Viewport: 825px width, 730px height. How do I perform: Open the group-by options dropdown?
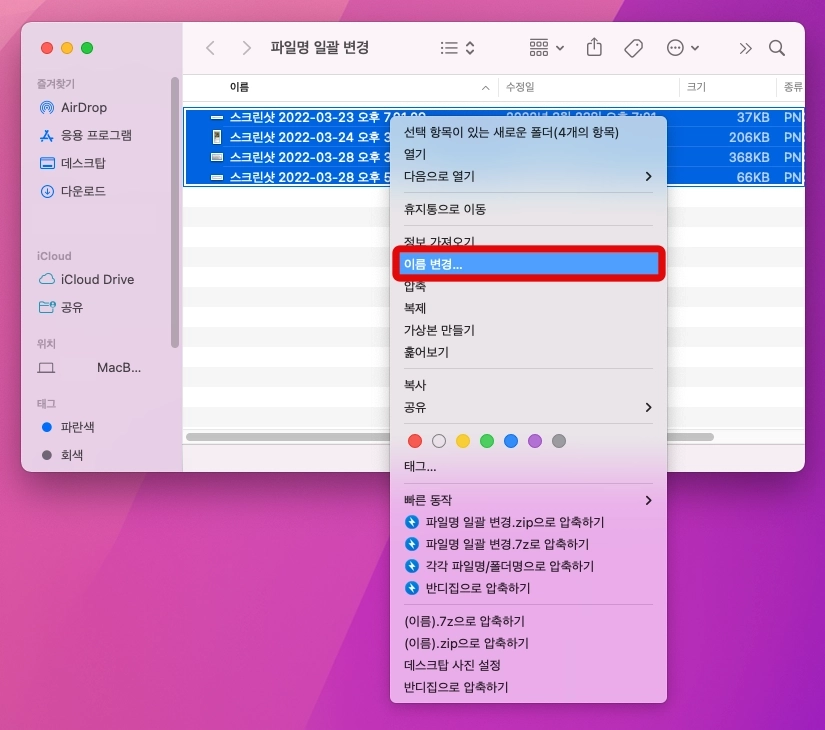pyautogui.click(x=546, y=48)
